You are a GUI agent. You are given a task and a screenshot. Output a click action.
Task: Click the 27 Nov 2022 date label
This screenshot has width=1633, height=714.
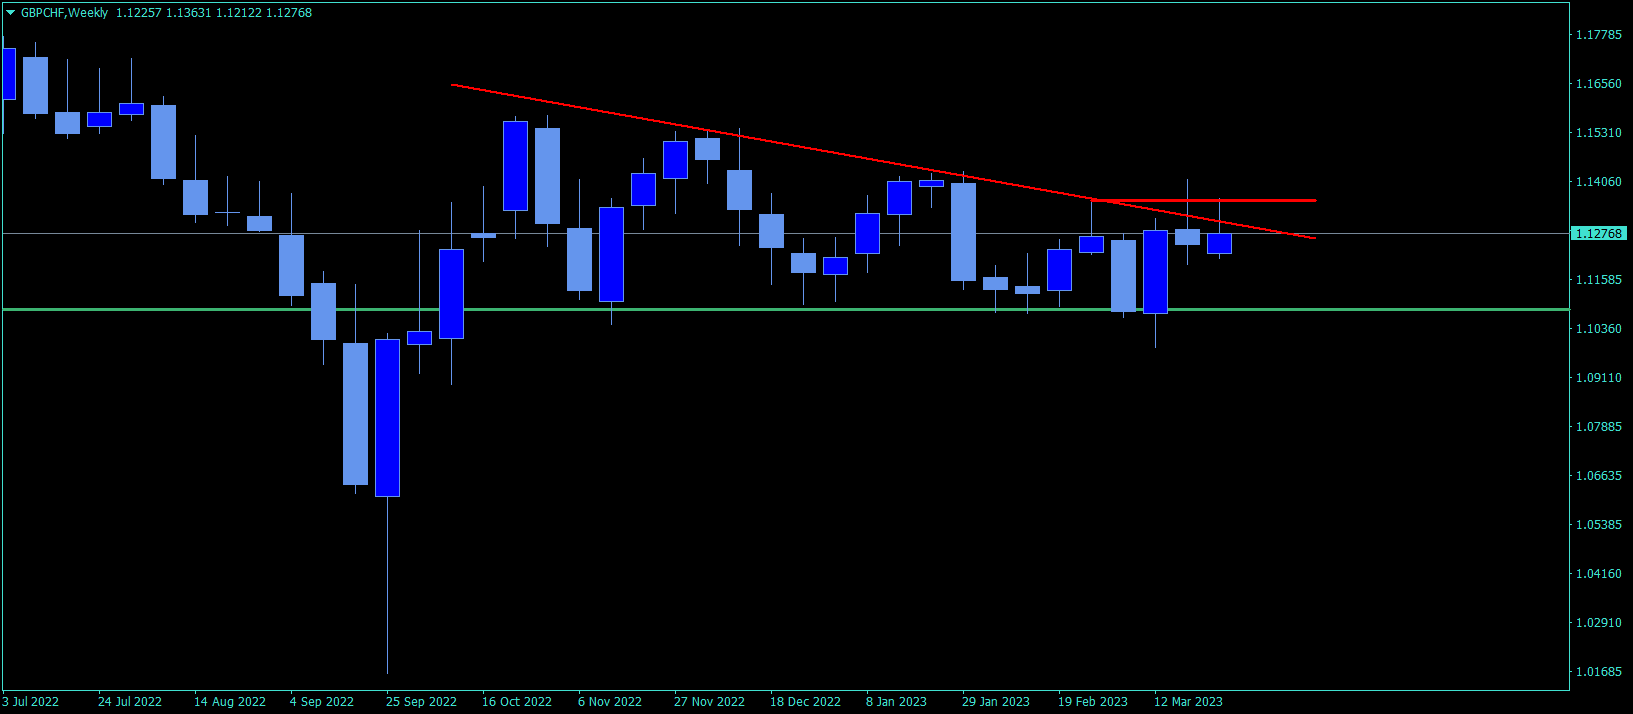tap(709, 702)
